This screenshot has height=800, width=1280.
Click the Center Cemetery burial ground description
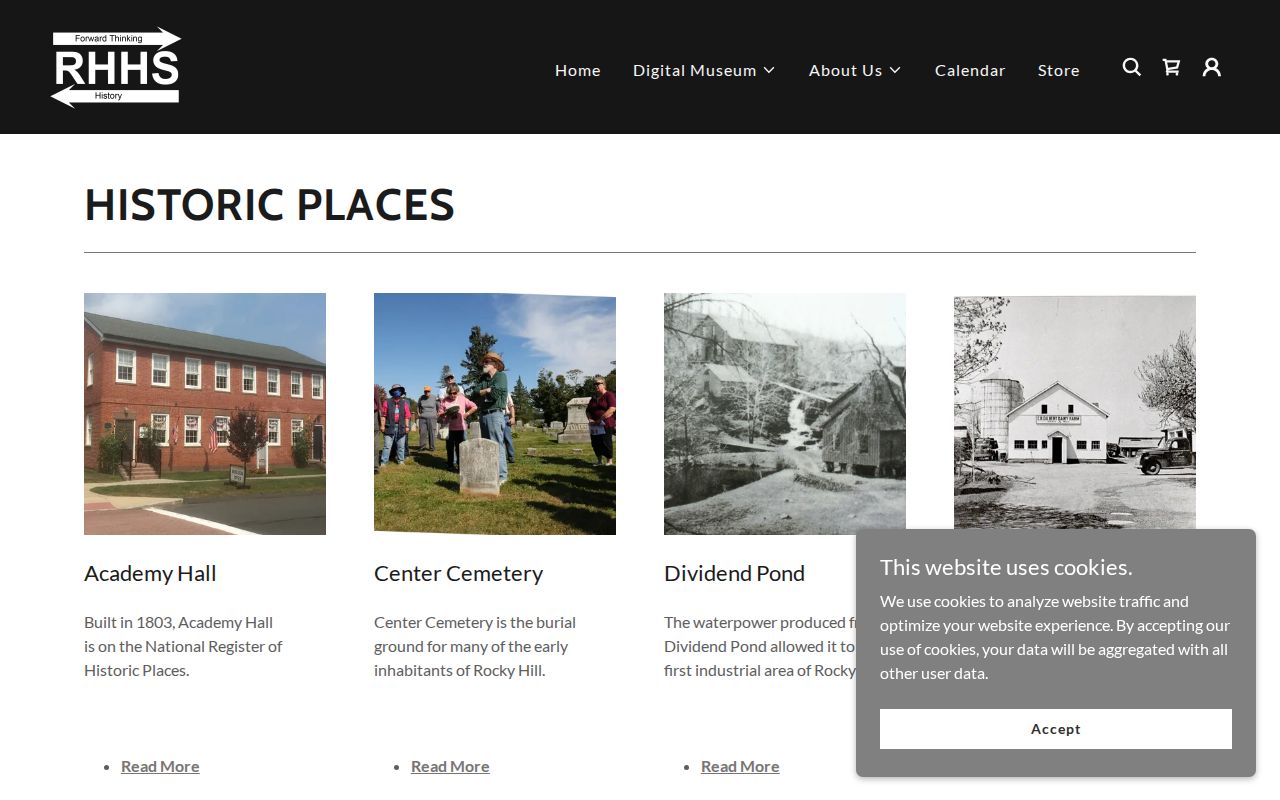pyautogui.click(x=475, y=646)
